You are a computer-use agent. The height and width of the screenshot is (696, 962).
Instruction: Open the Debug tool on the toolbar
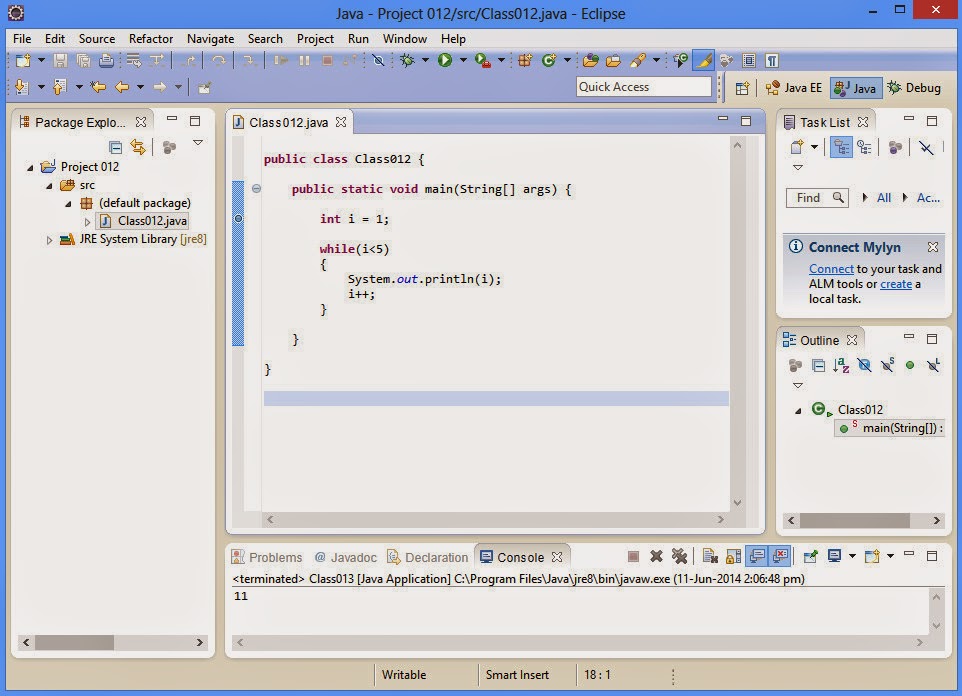tap(406, 58)
